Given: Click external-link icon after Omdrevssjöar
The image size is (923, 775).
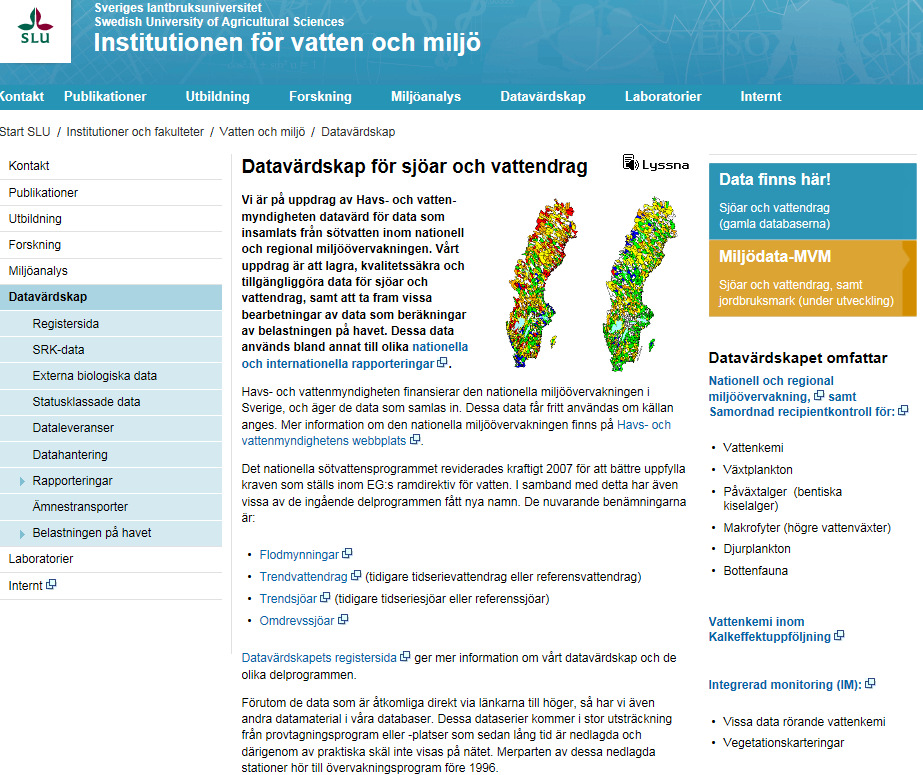Looking at the screenshot, I should tap(343, 619).
